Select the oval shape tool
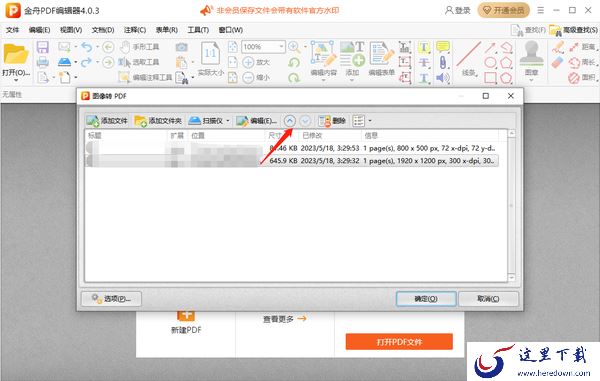The width and height of the screenshot is (600, 381). (x=491, y=62)
